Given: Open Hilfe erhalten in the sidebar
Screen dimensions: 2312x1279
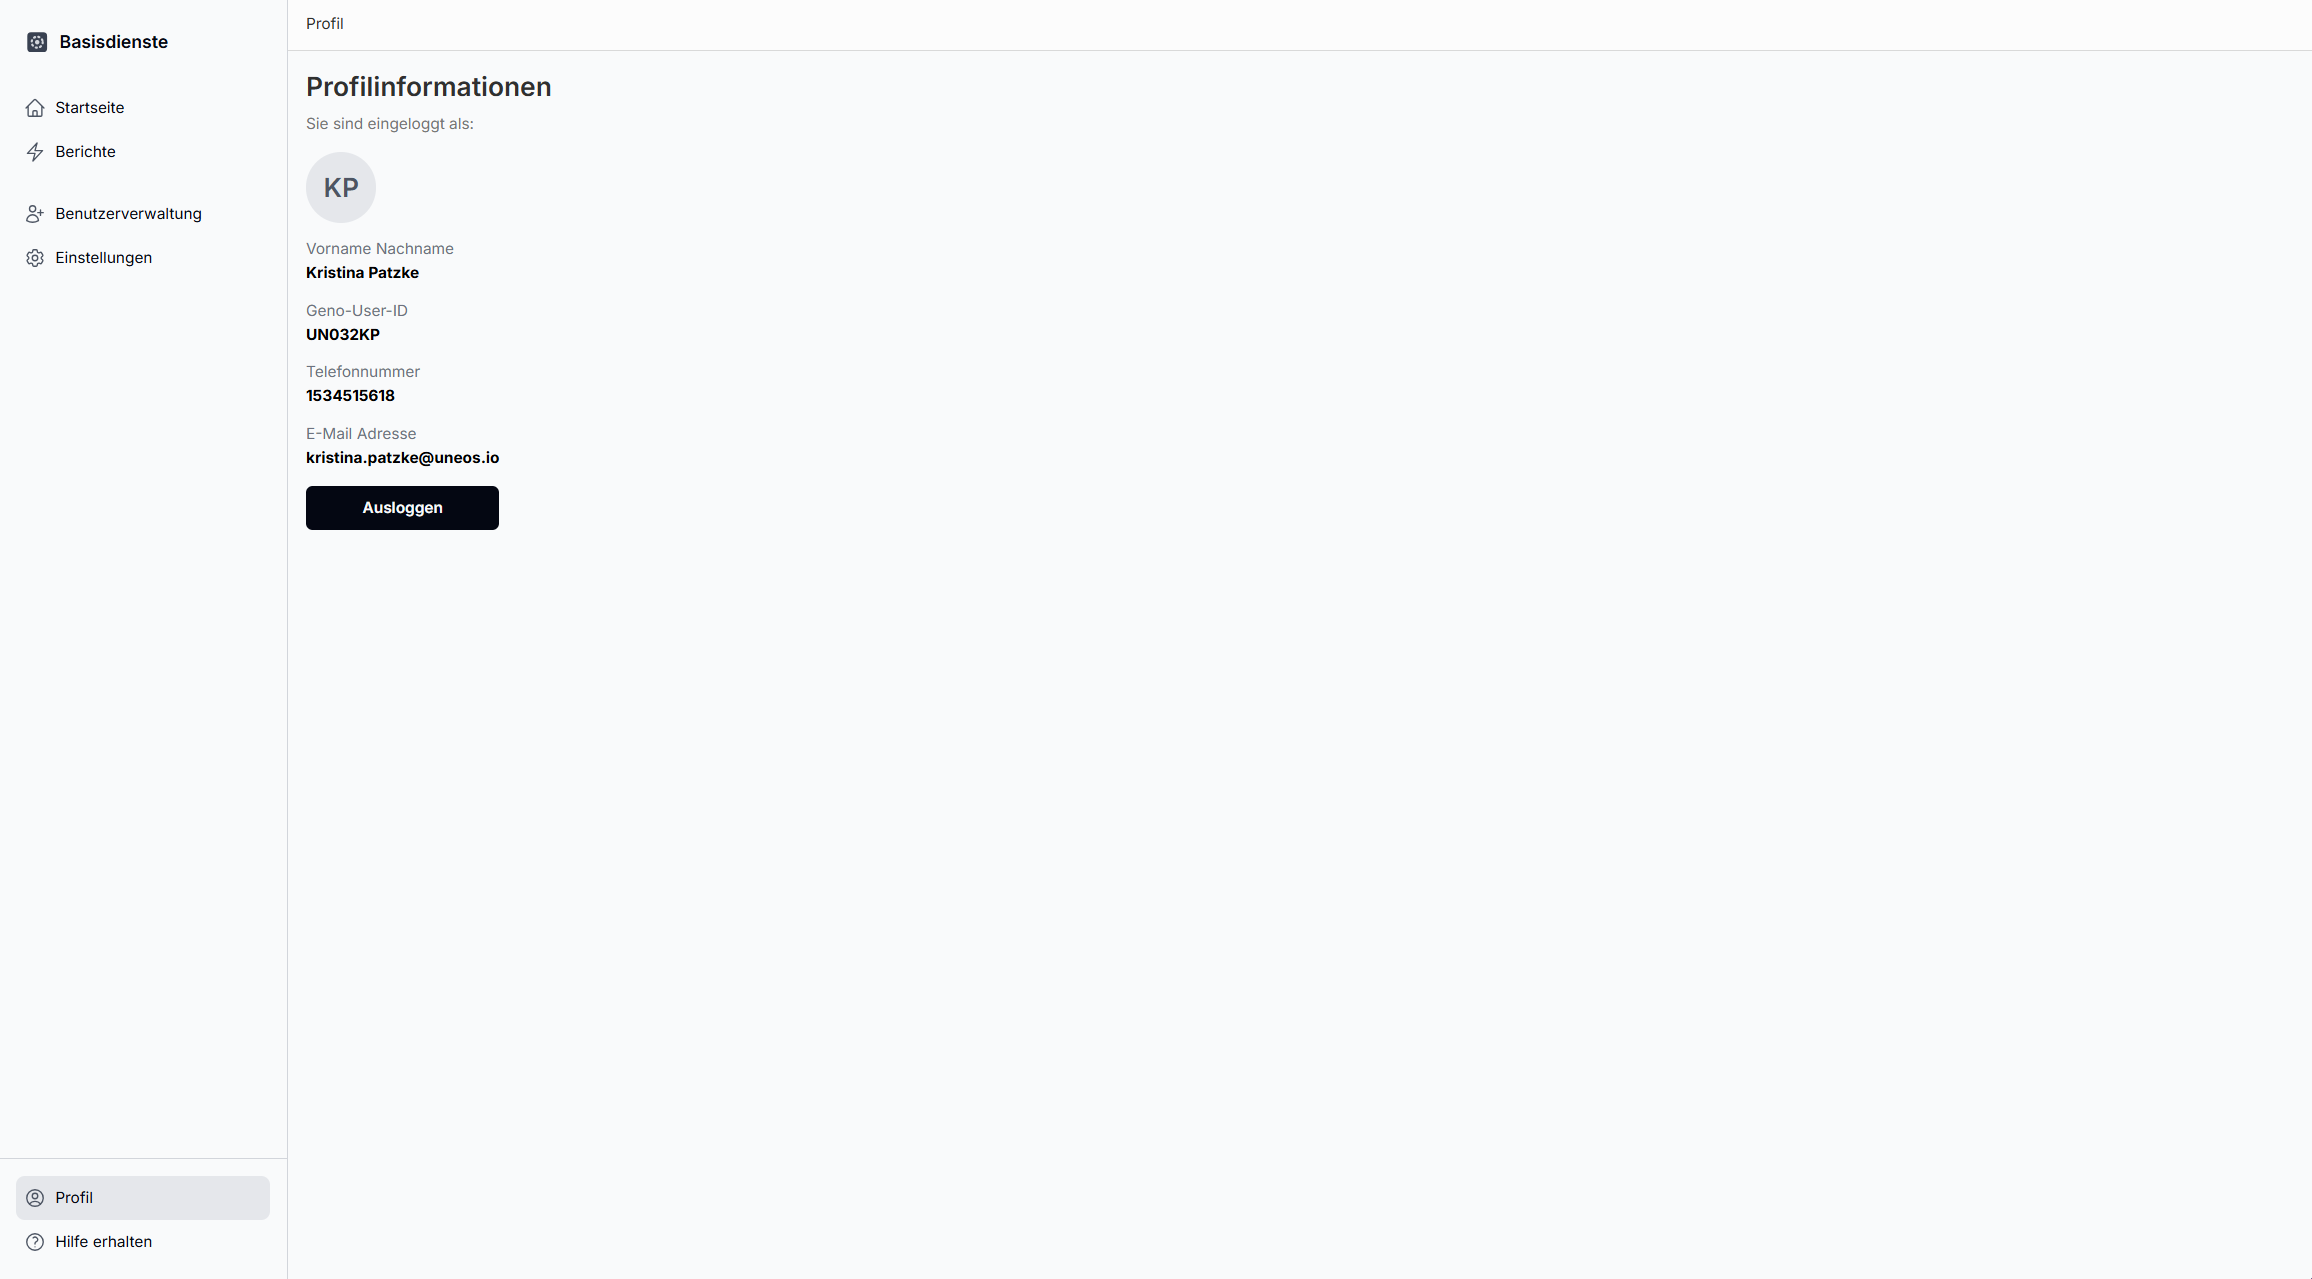Looking at the screenshot, I should point(143,1242).
